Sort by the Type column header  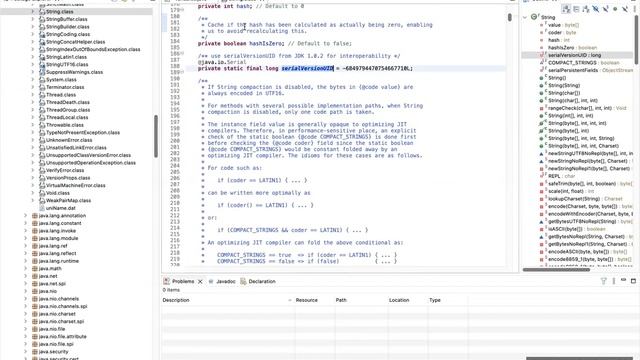447,300
